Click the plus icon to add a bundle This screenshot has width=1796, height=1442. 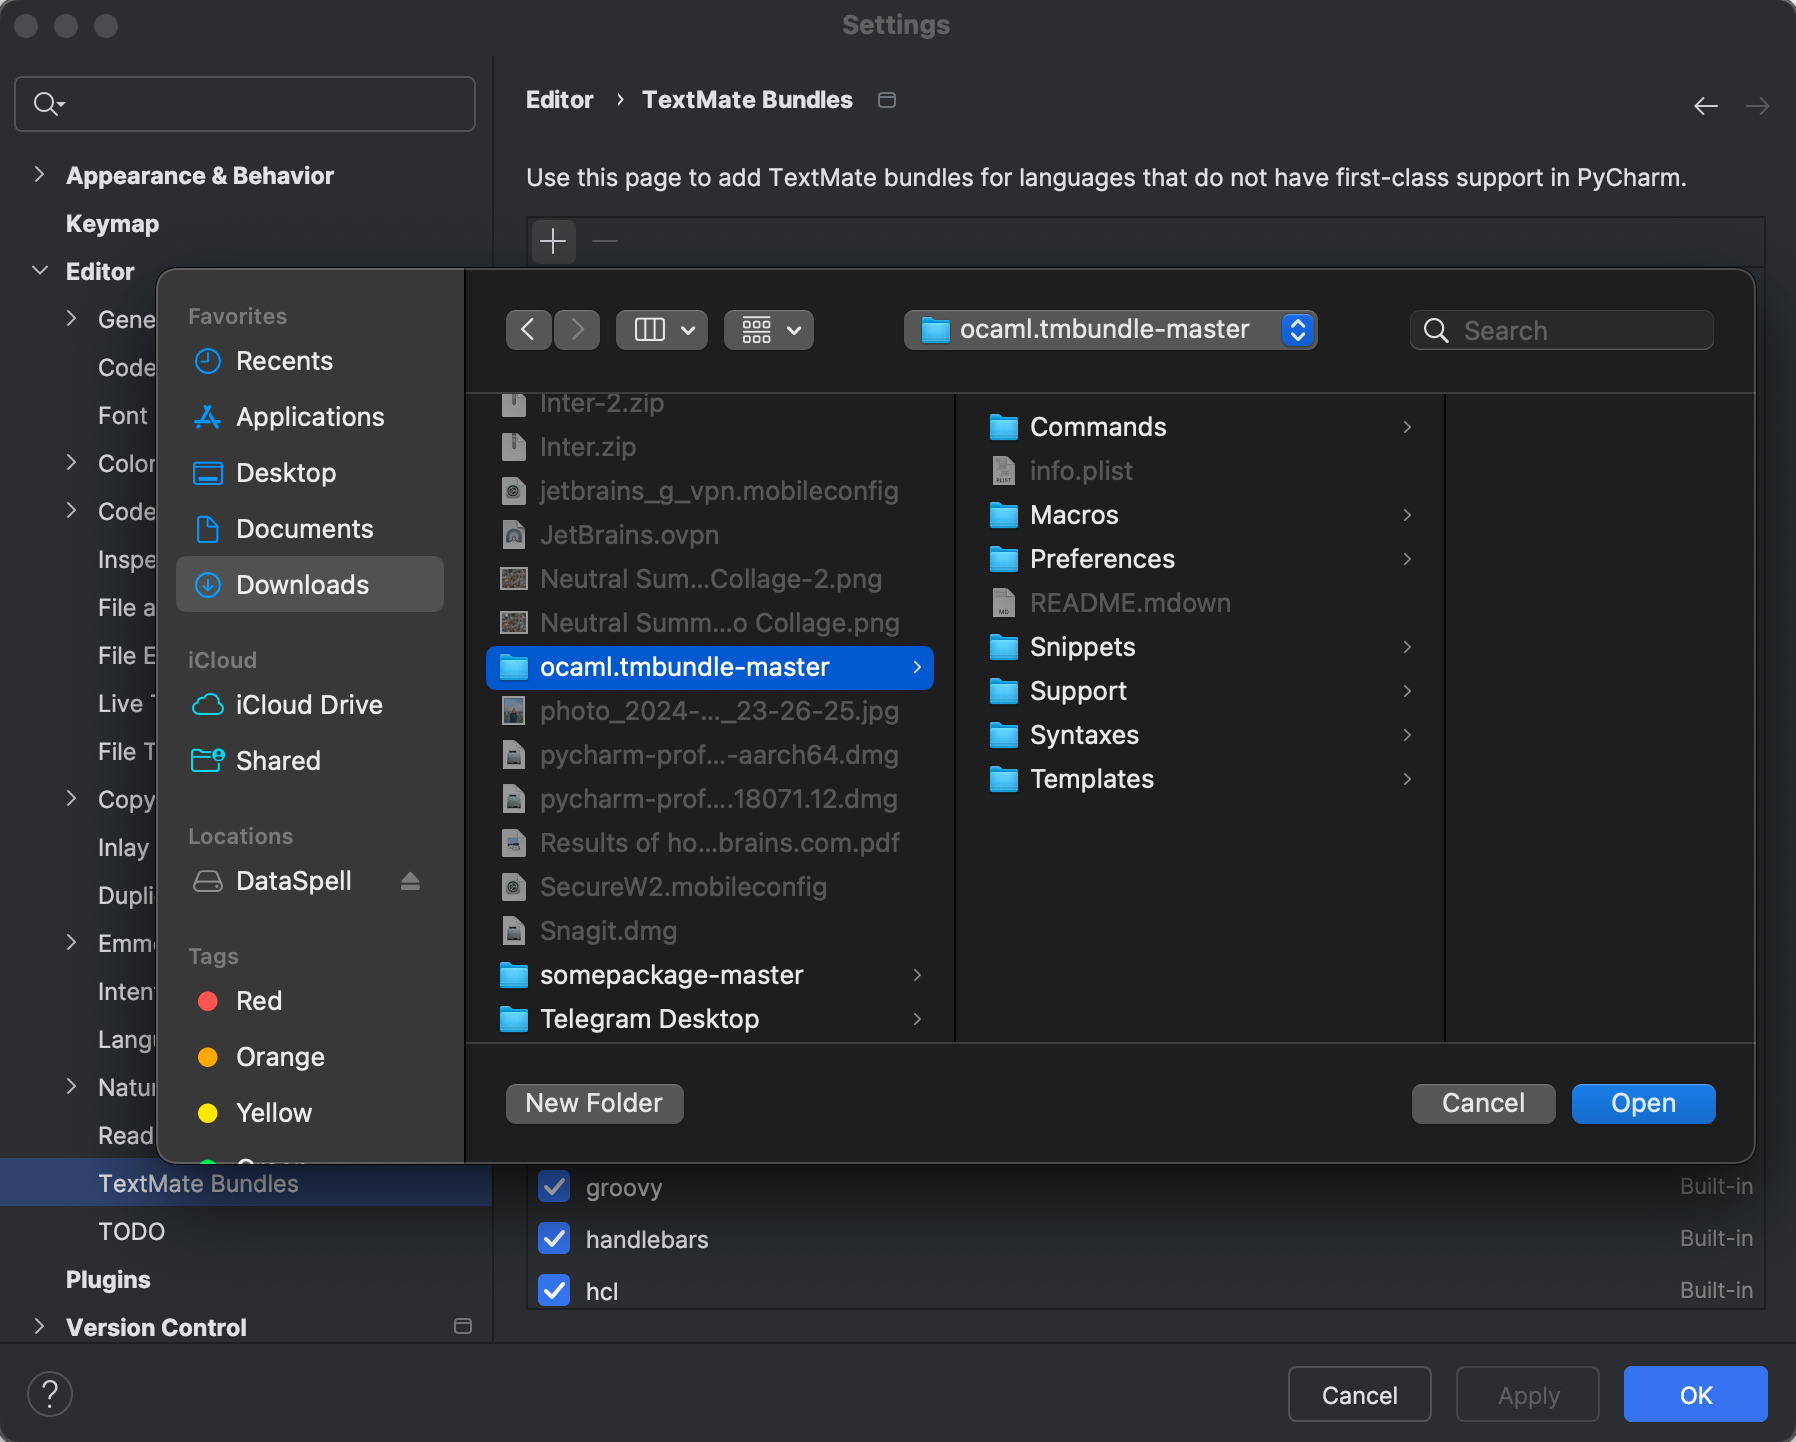552,241
